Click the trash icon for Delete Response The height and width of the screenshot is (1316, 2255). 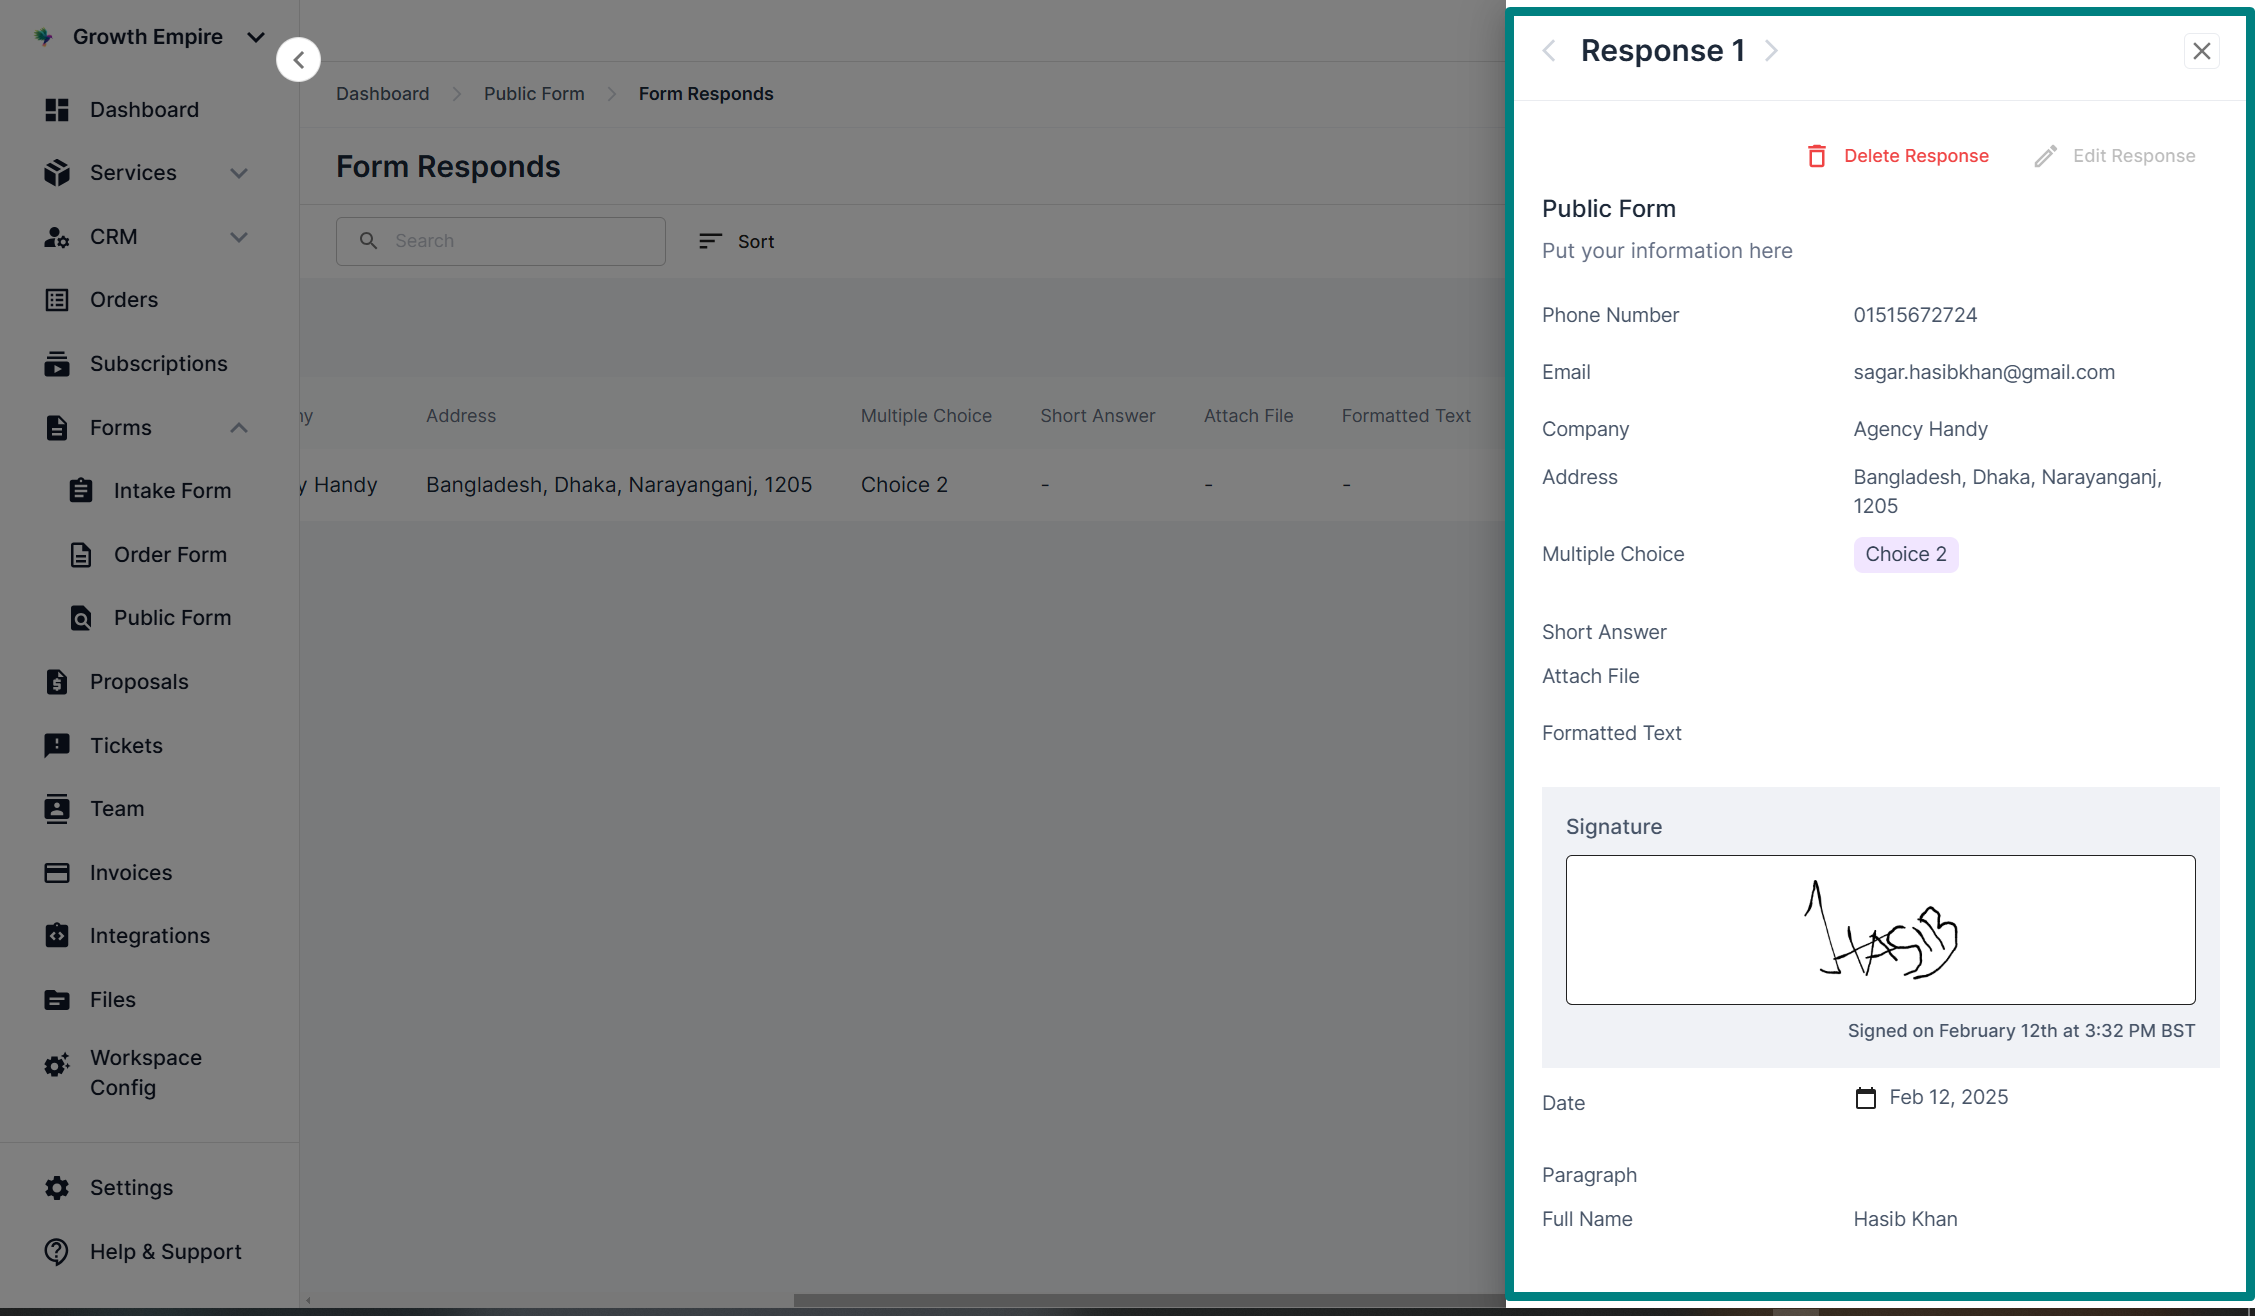(1817, 156)
